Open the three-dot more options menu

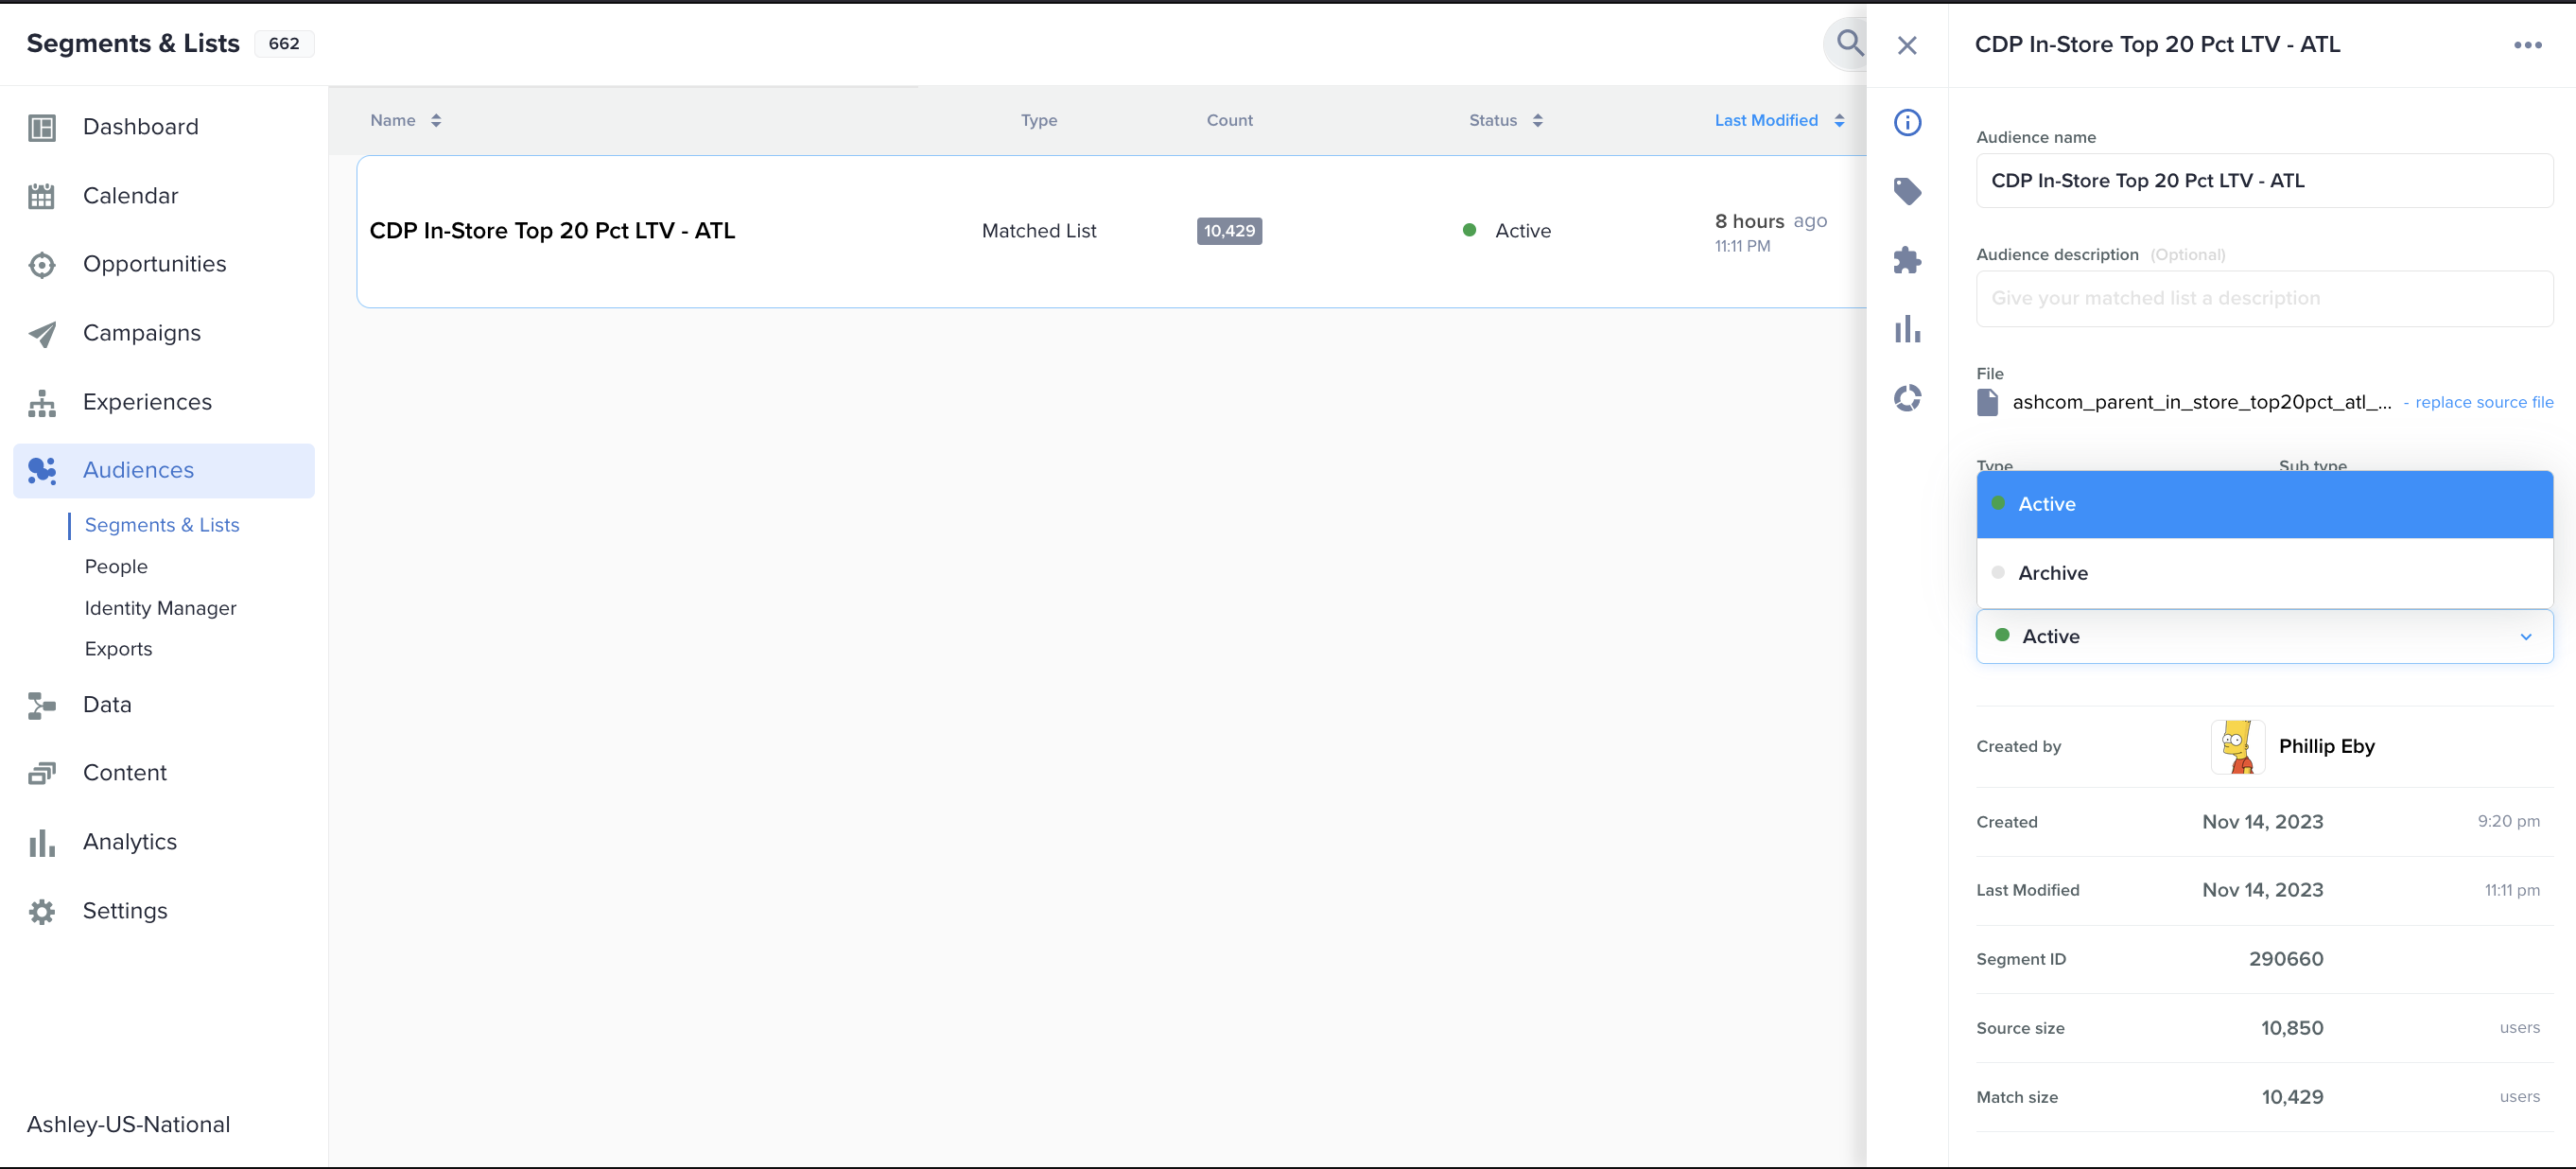tap(2527, 45)
